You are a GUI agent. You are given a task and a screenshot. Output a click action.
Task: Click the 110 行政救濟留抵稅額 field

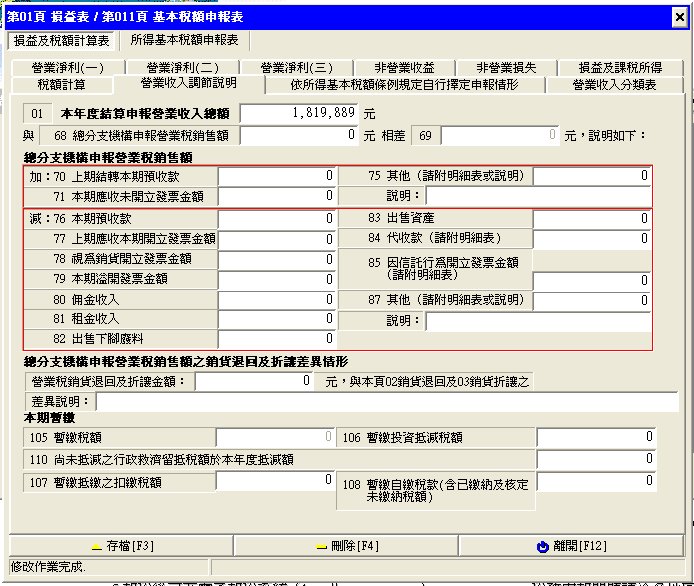tap(596, 459)
